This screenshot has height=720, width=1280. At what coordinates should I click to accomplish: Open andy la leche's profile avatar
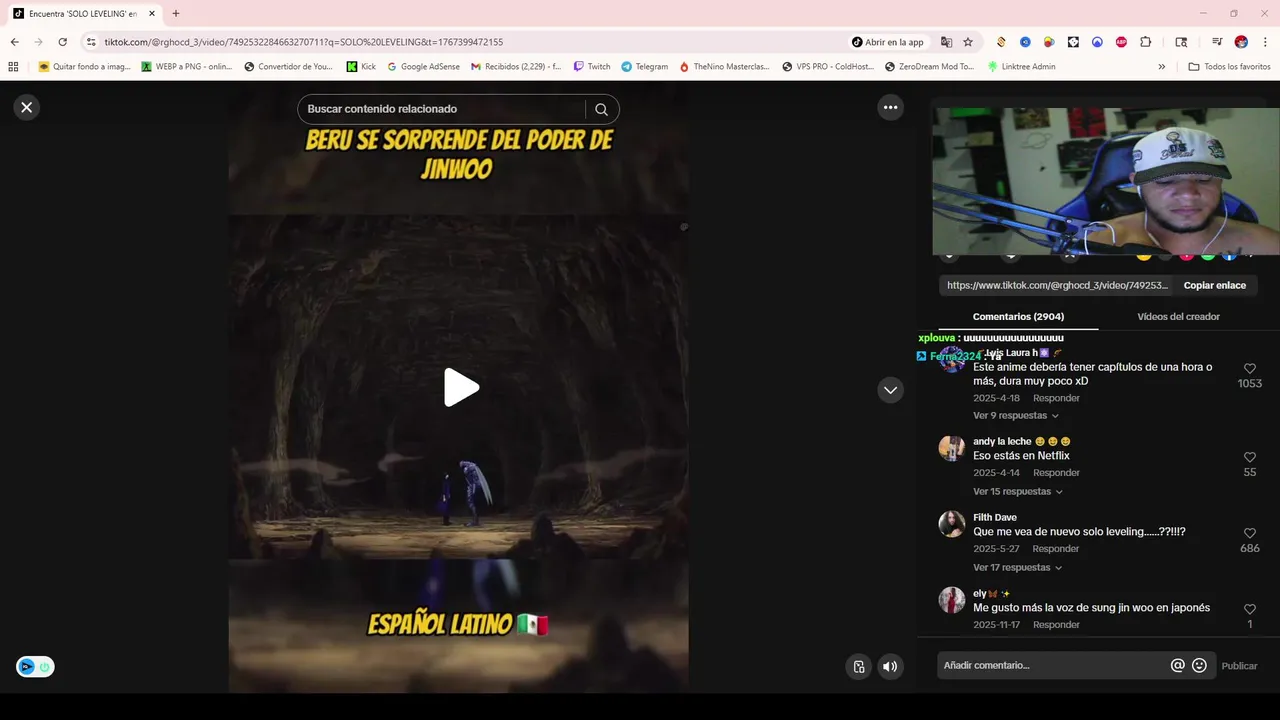[951, 448]
